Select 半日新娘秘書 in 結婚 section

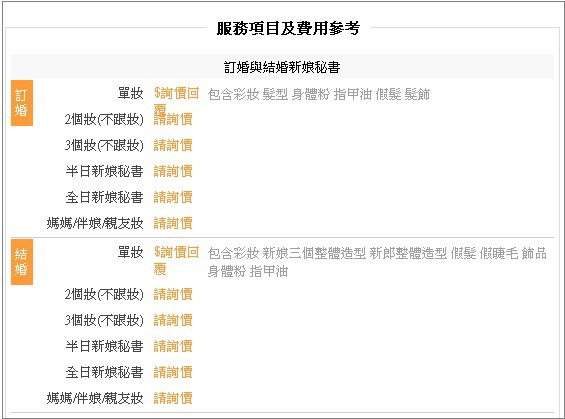[x=104, y=346]
